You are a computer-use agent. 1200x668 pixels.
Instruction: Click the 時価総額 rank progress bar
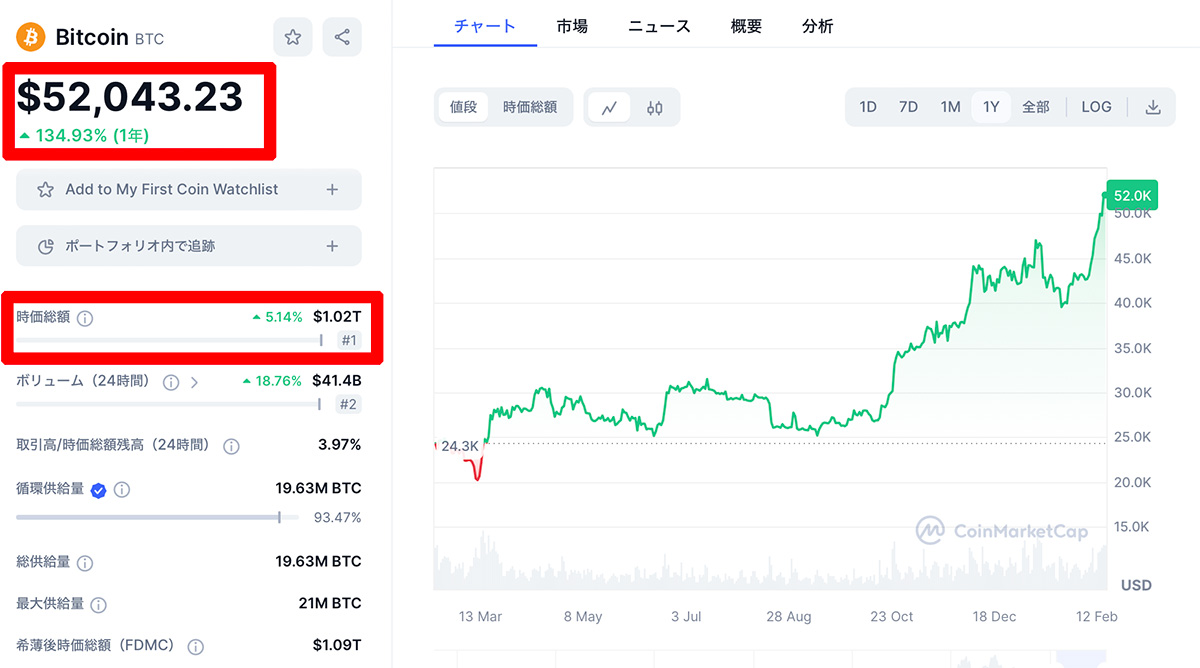tap(170, 340)
